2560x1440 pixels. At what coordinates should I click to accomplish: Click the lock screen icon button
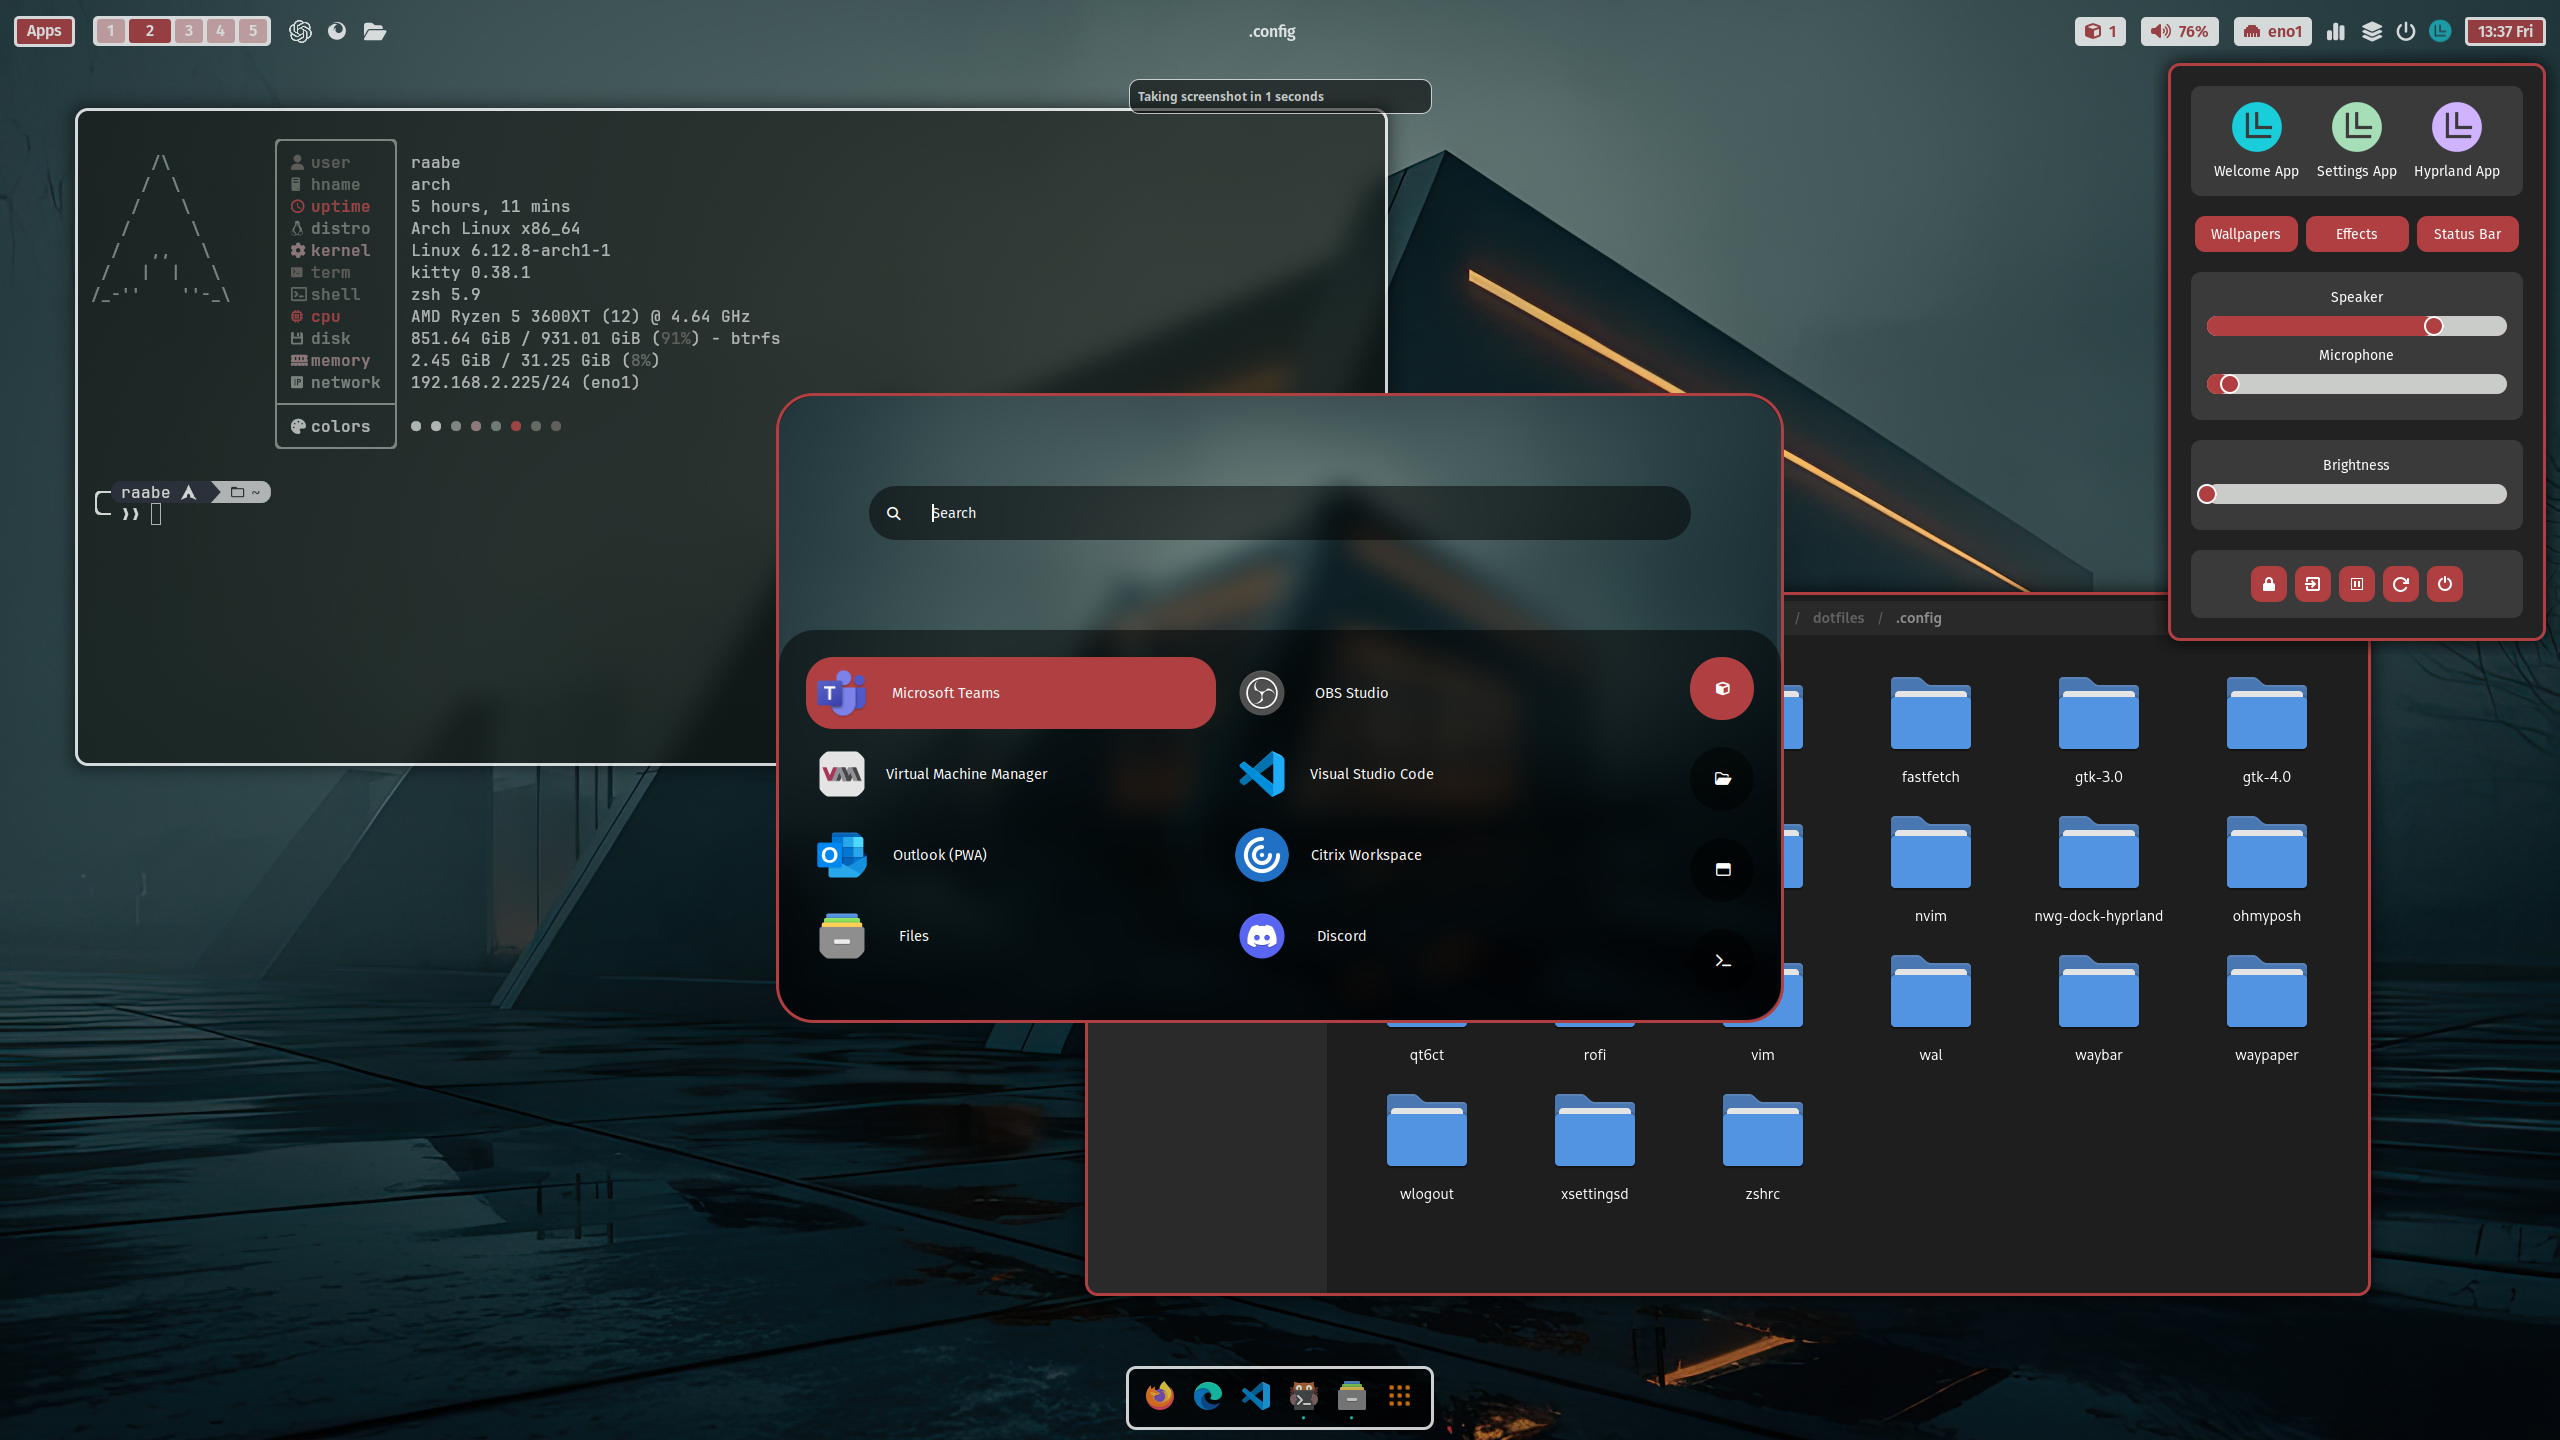2268,584
